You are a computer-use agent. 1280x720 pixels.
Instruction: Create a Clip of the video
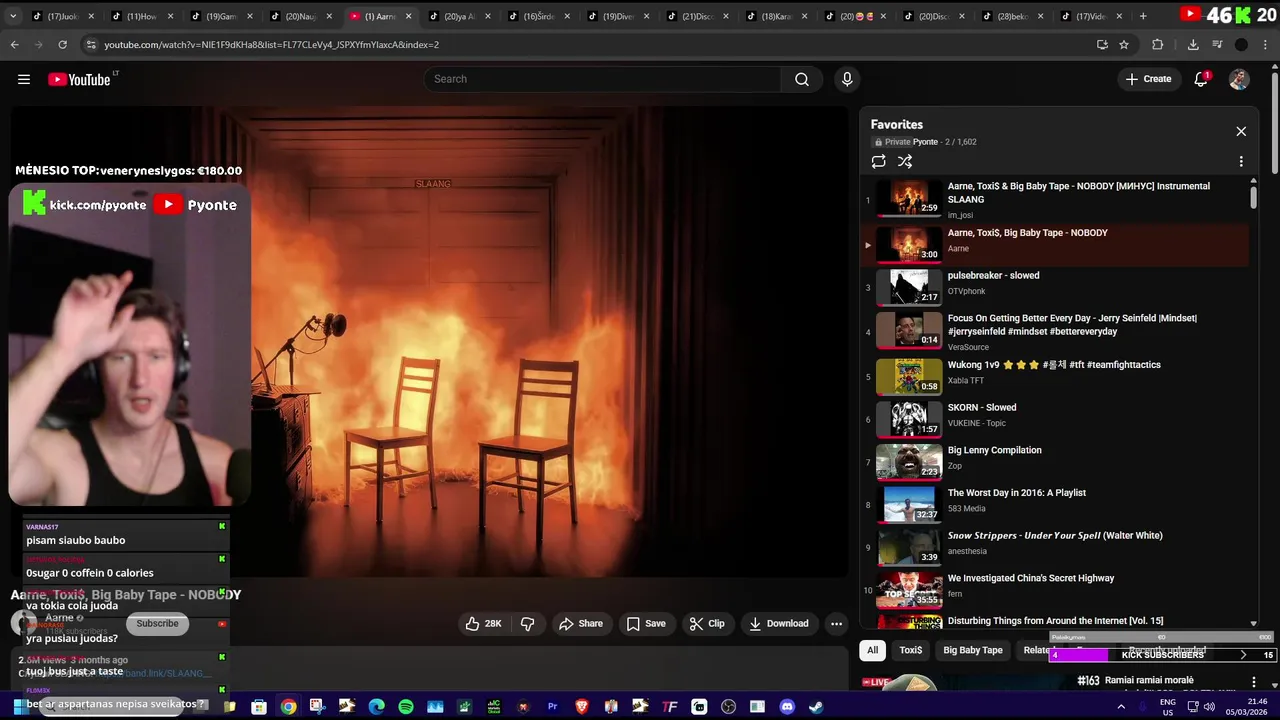707,623
